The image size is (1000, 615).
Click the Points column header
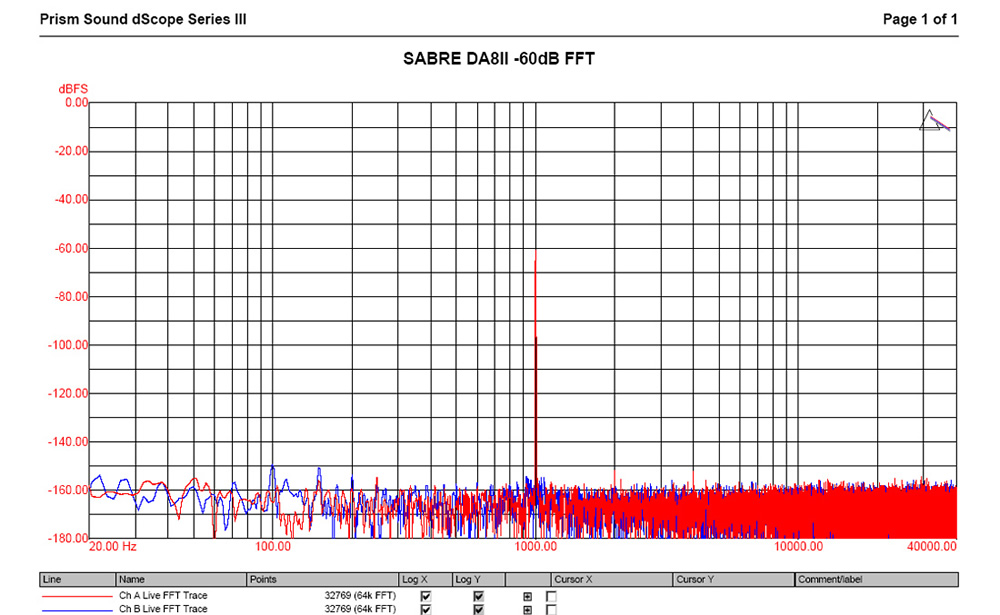[x=323, y=579]
